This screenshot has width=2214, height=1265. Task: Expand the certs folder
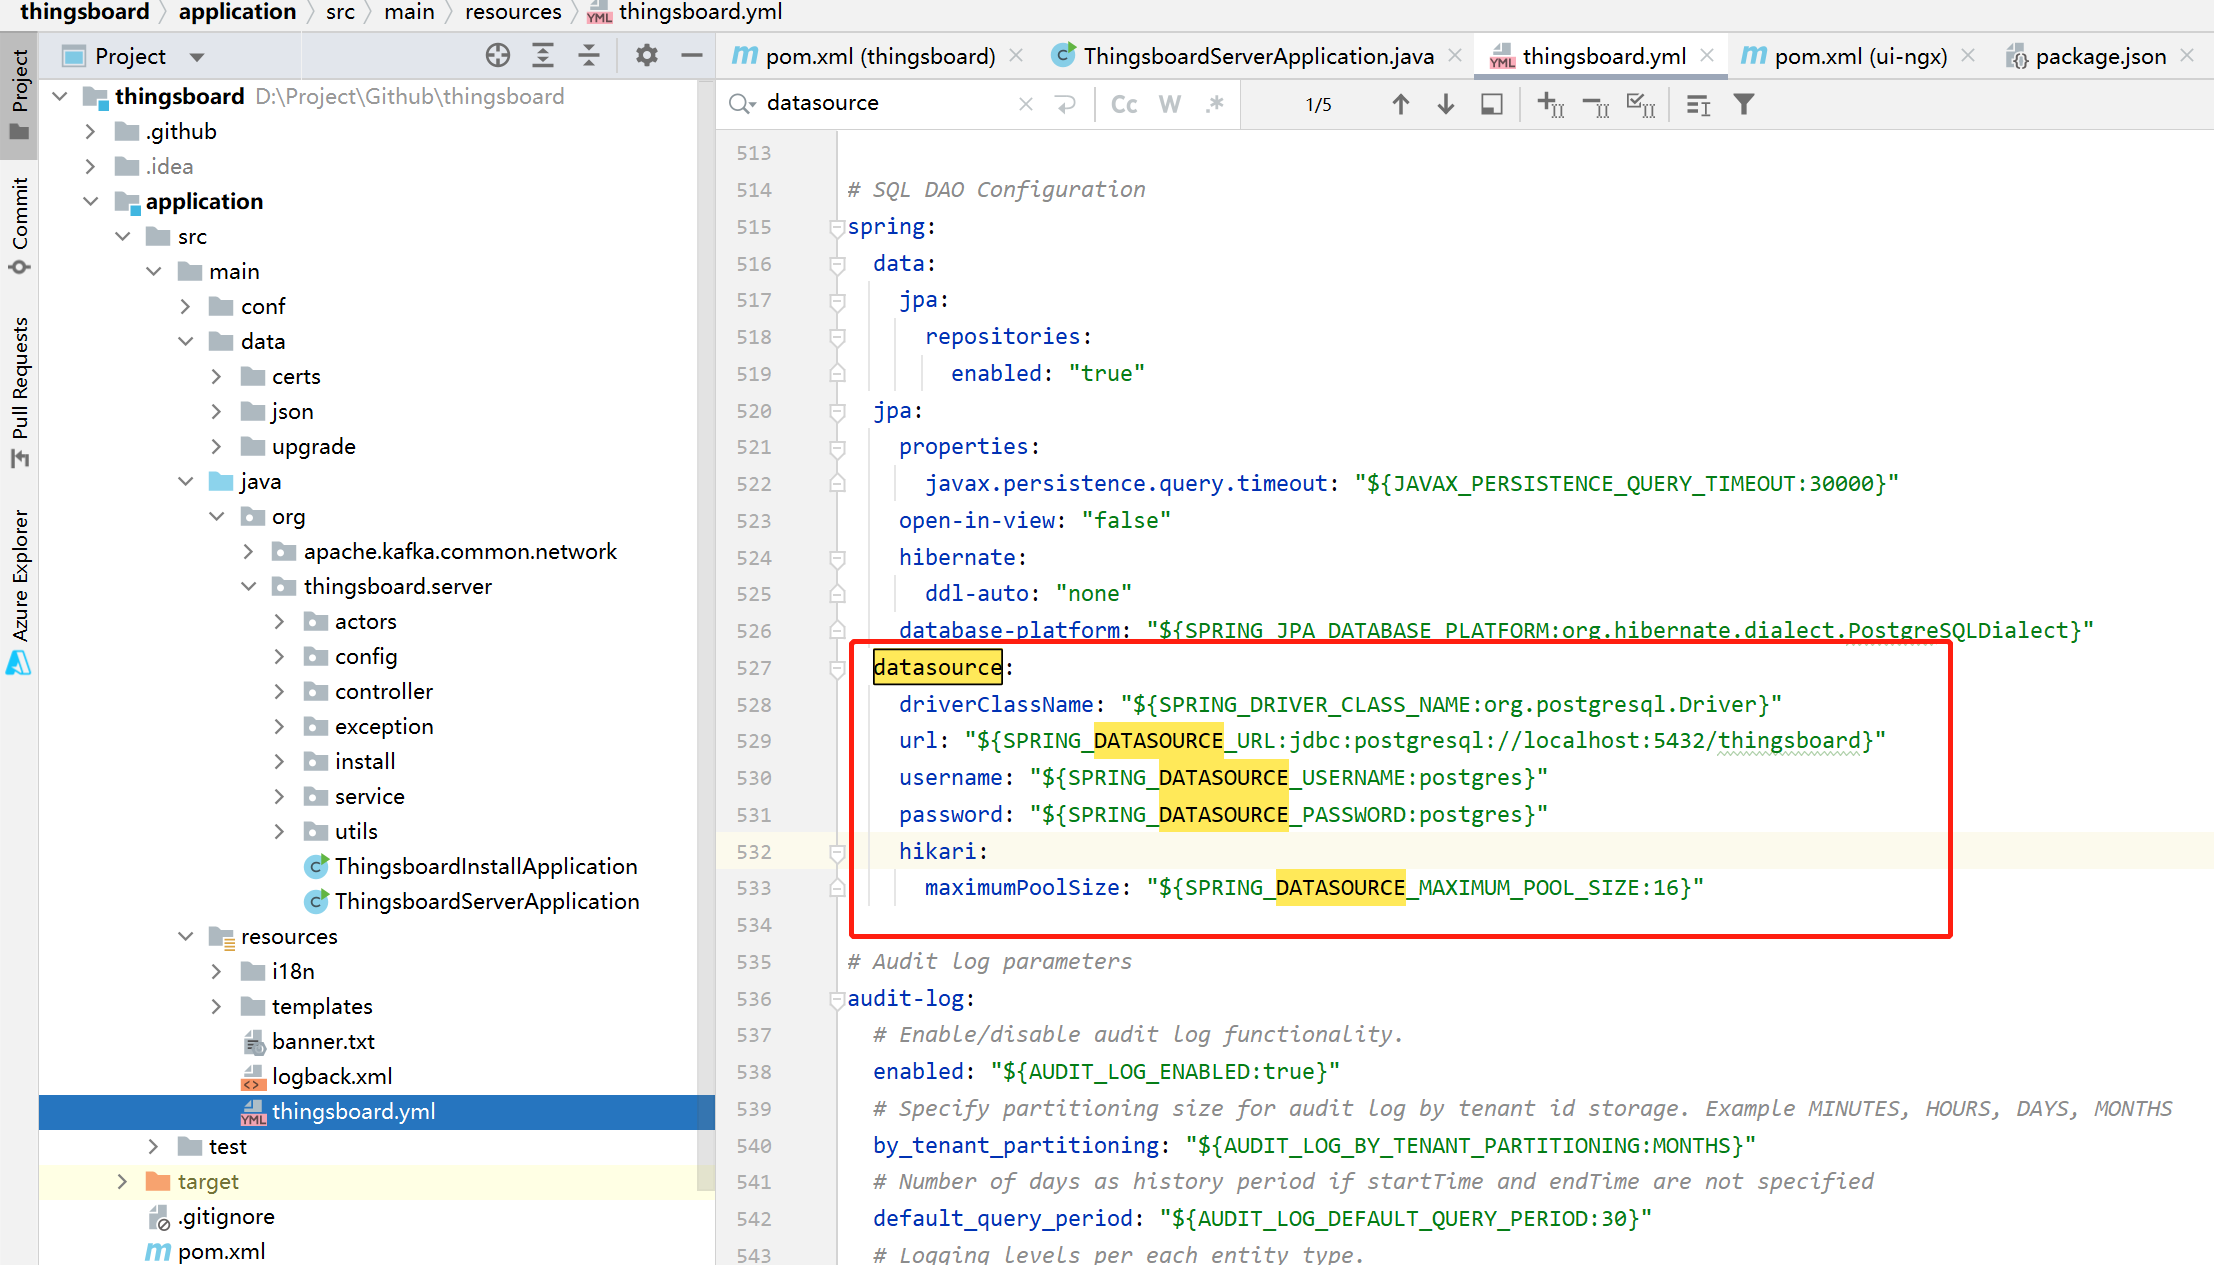pos(216,376)
